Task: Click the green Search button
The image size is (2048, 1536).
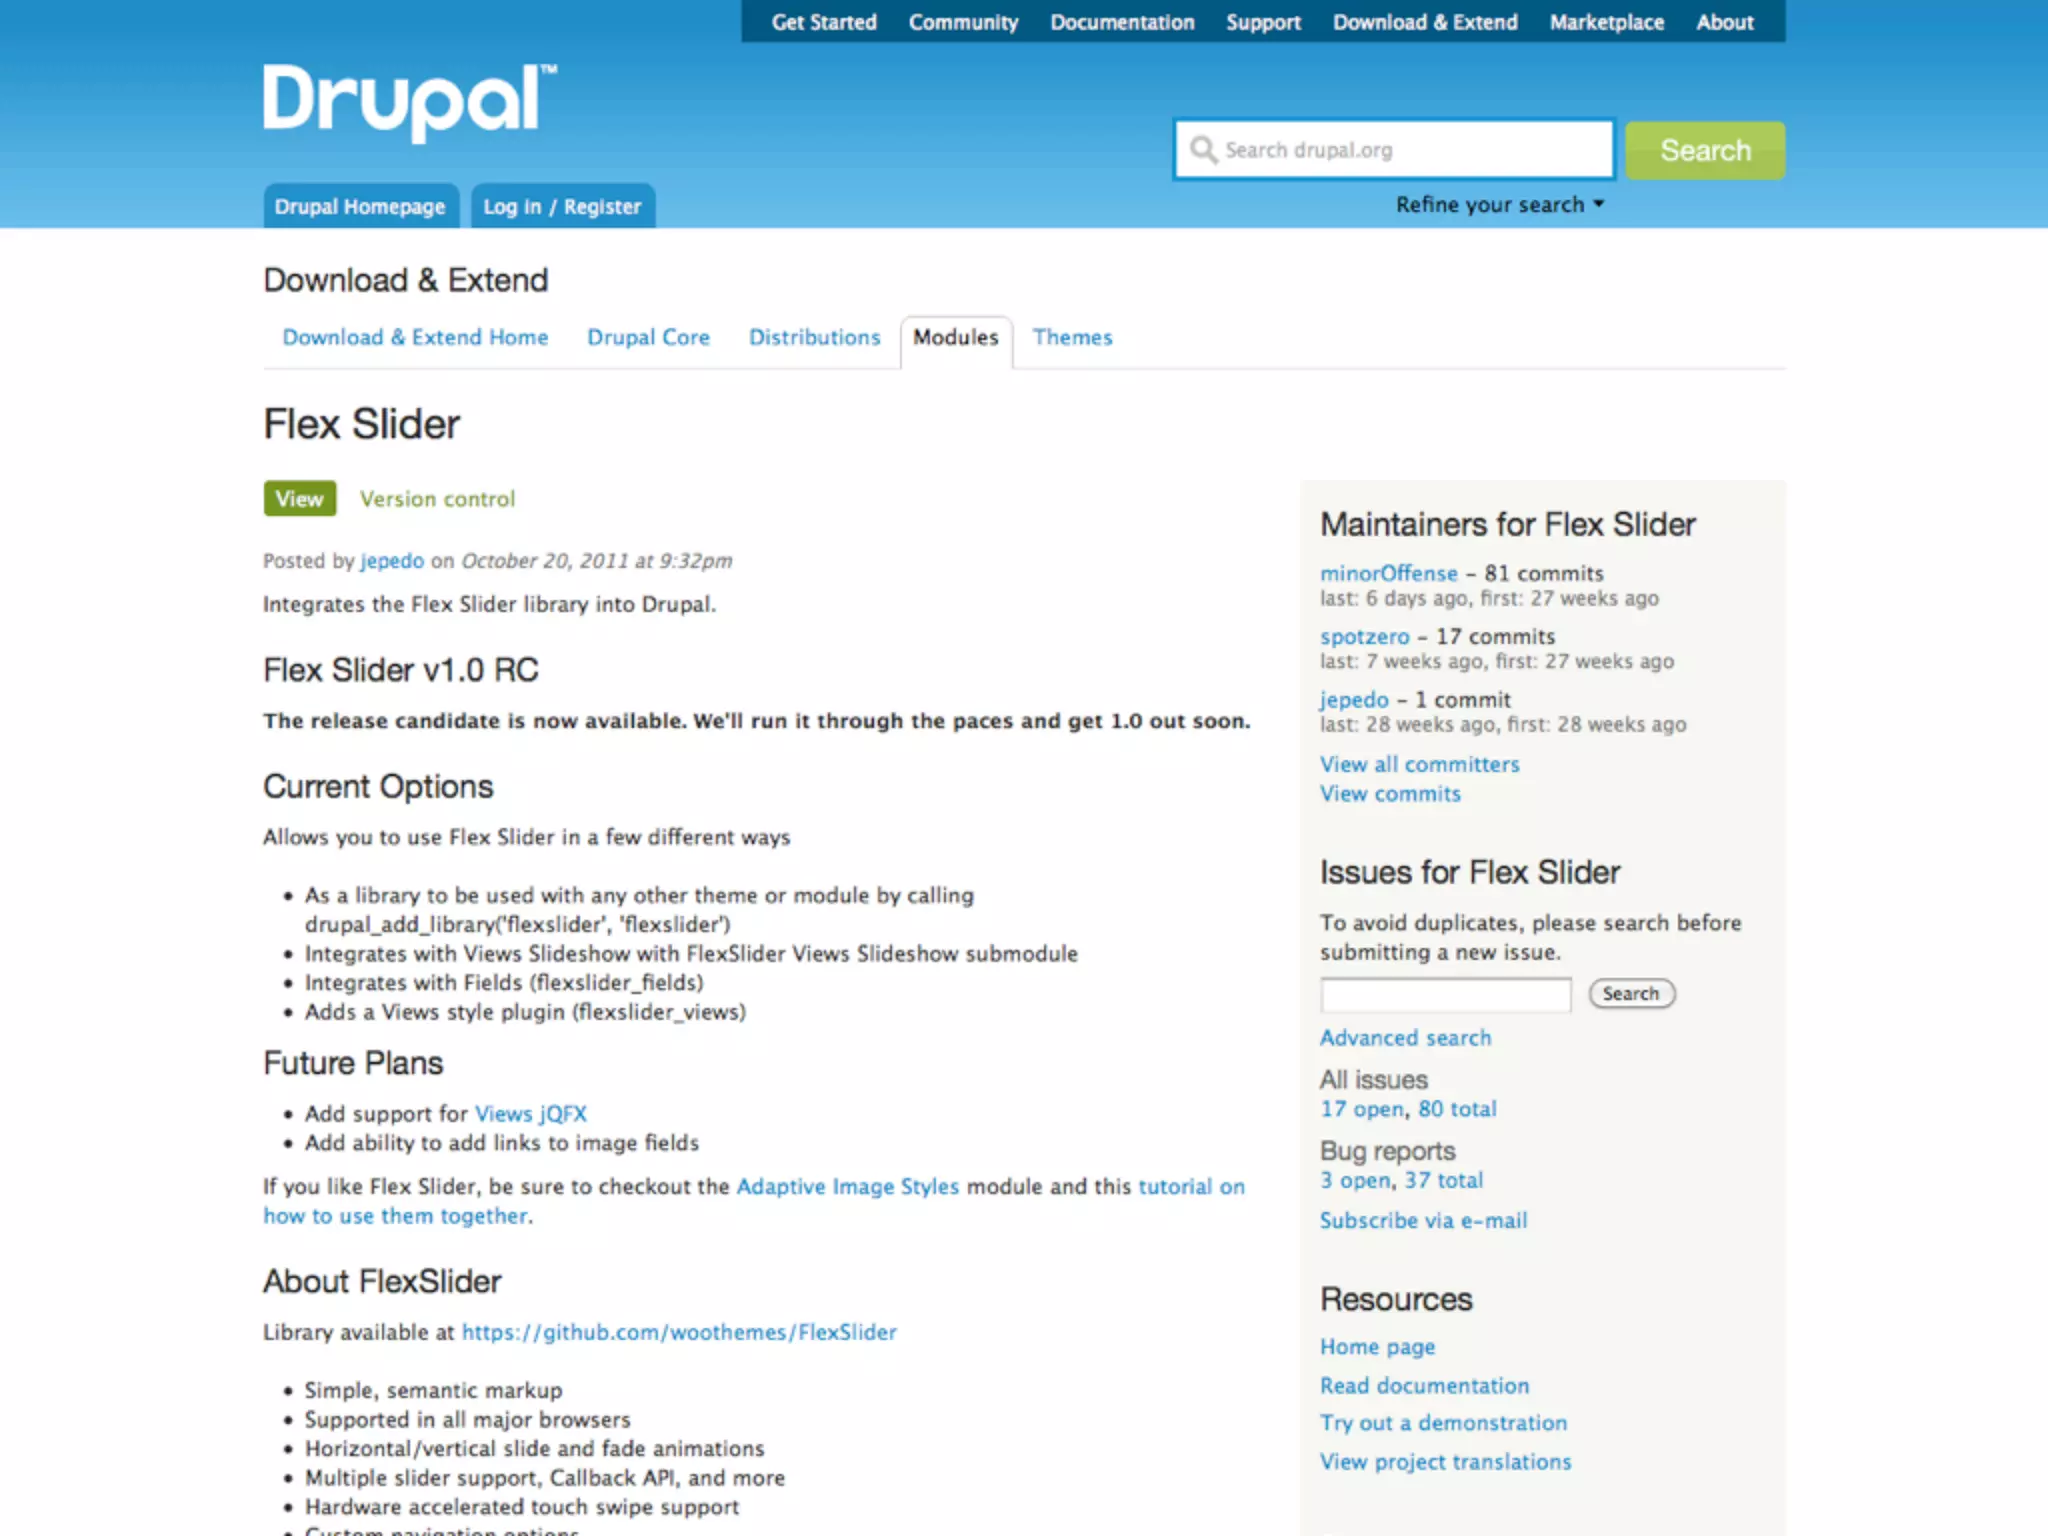Action: click(x=1704, y=151)
